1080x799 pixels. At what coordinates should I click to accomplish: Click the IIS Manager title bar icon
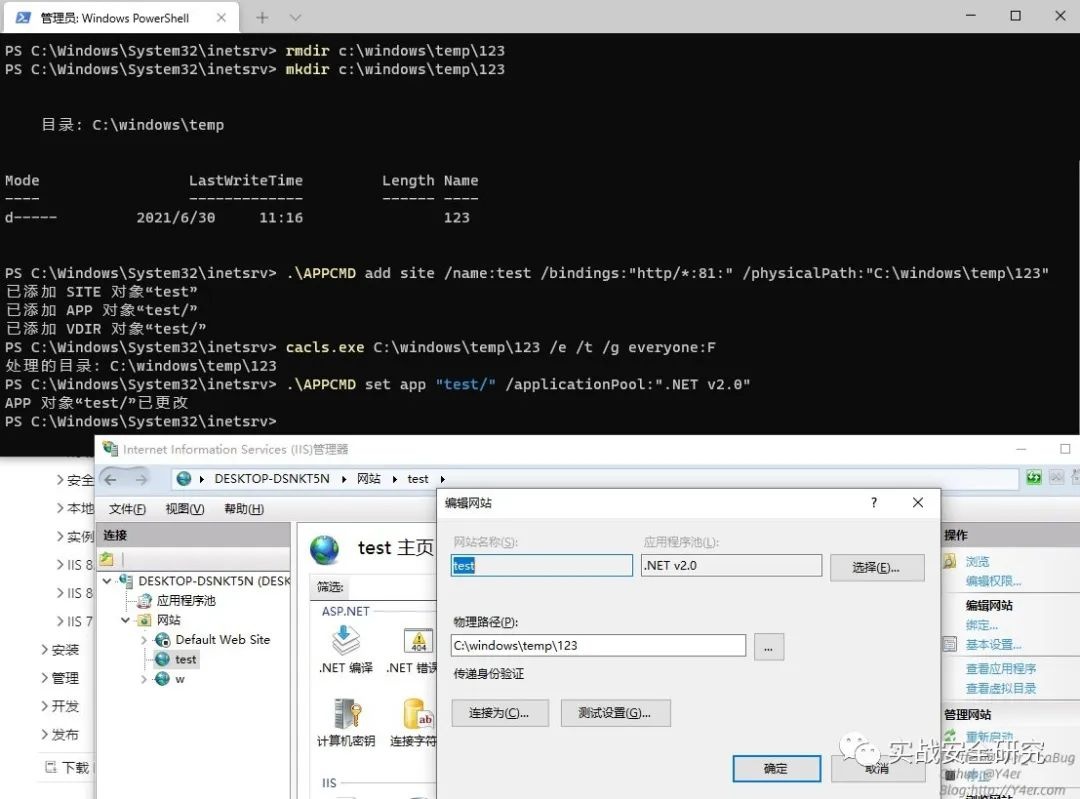[110, 449]
